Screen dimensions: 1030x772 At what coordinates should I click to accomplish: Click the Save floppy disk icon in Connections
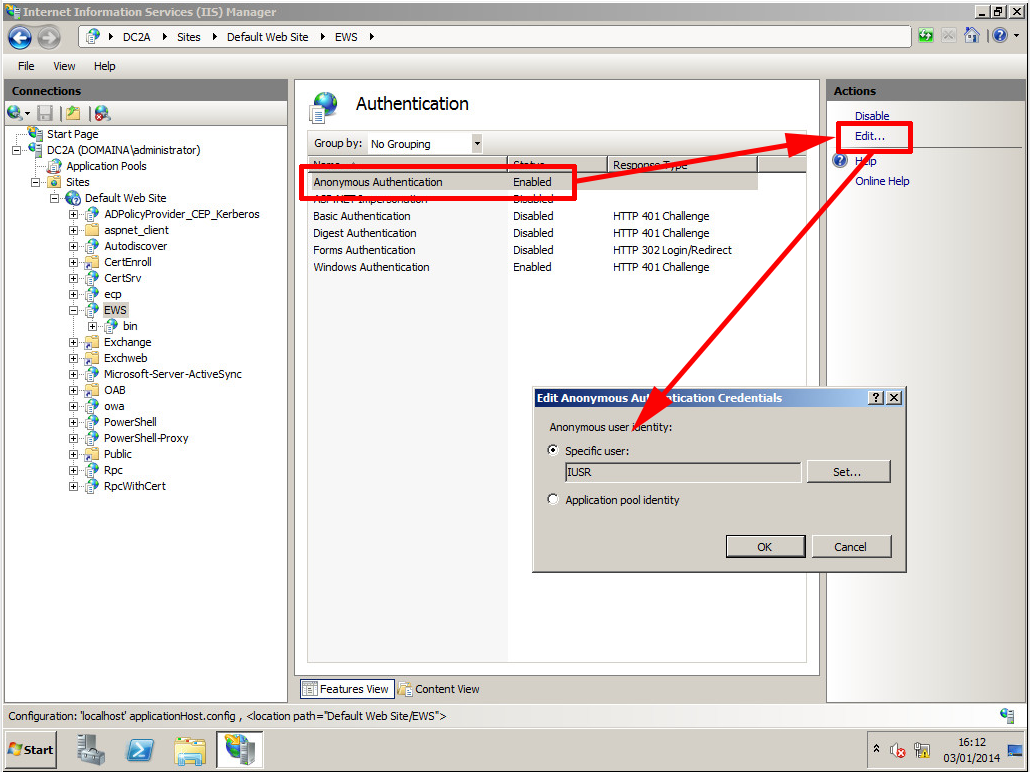[45, 113]
